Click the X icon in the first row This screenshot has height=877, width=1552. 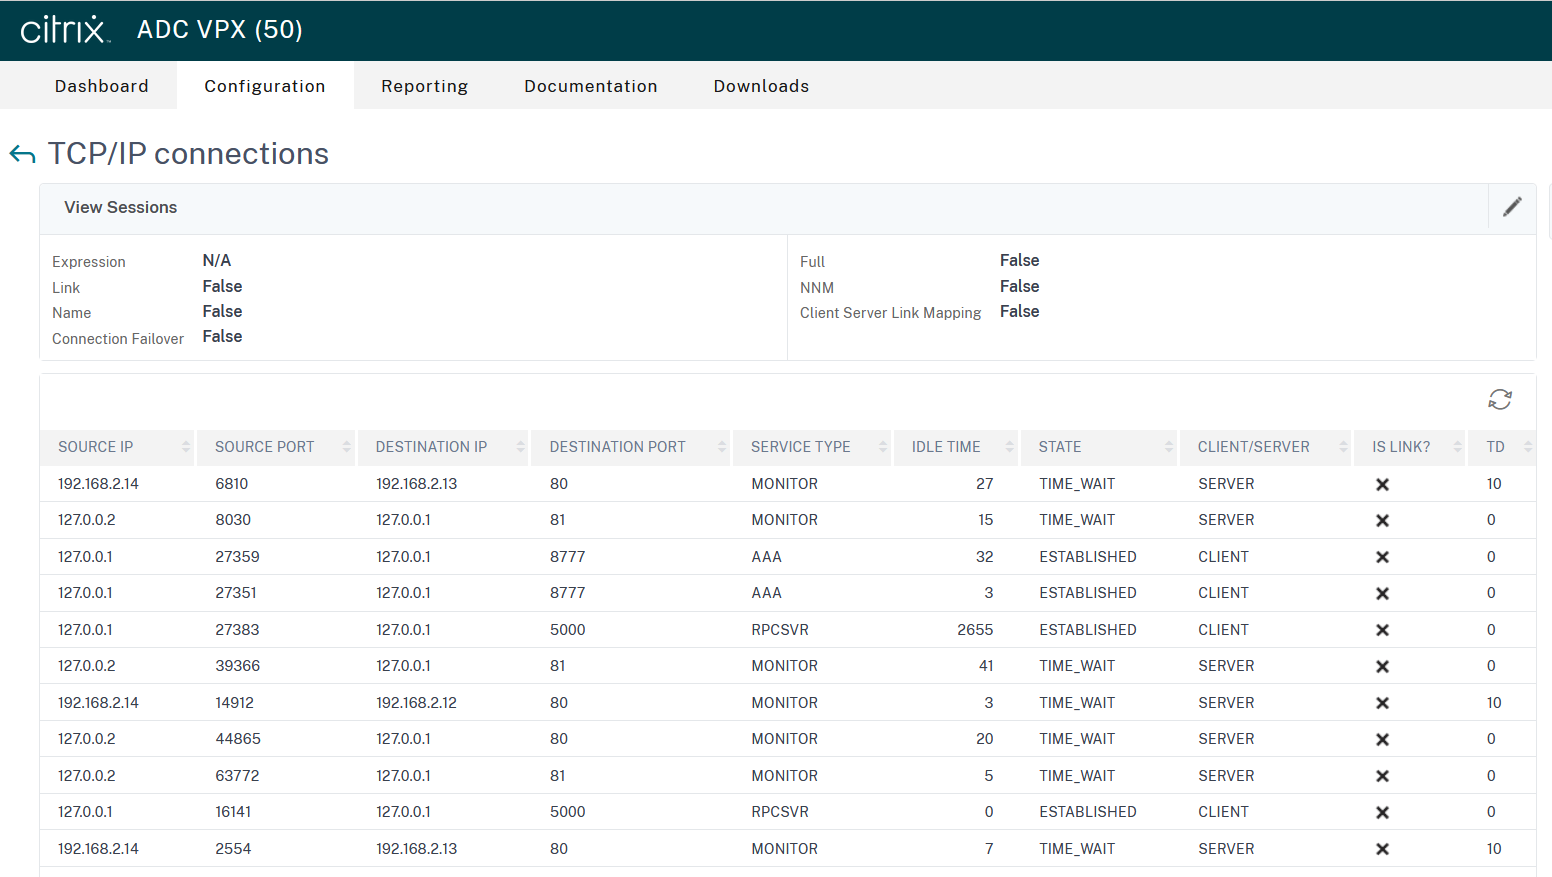point(1382,484)
